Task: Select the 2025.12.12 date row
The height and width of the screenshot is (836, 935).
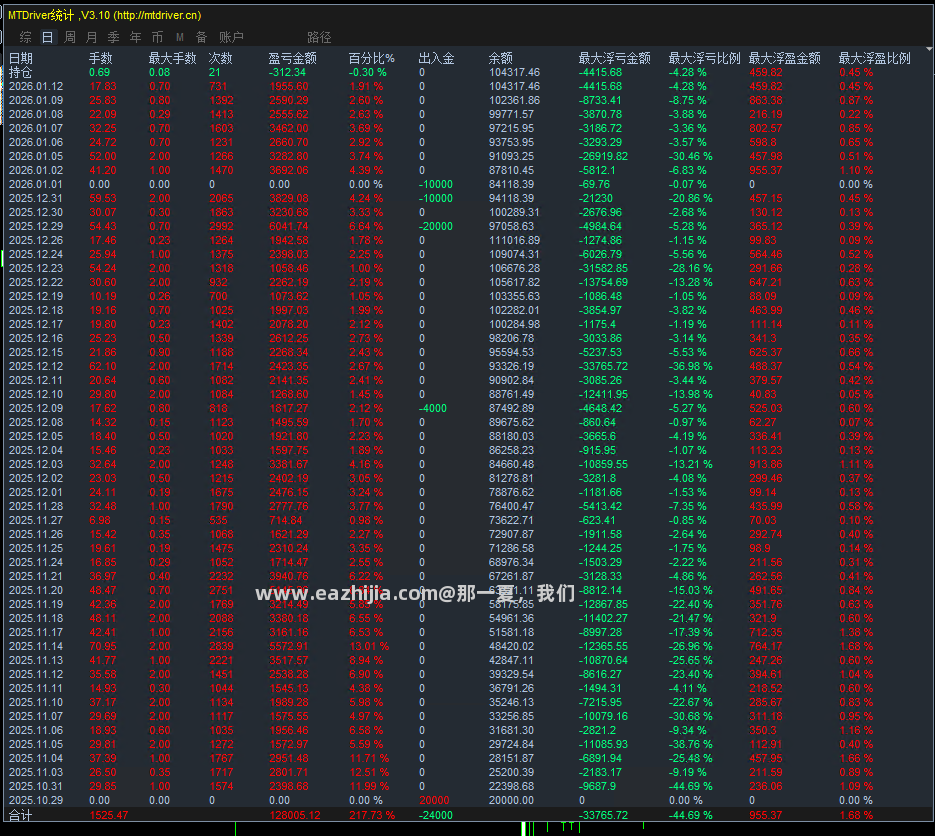Action: [36, 366]
